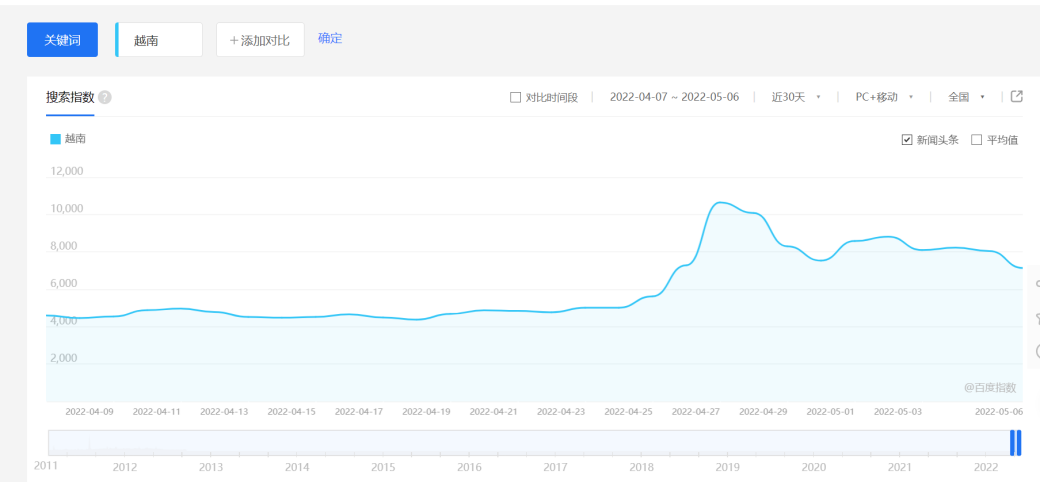Image resolution: width=1040 pixels, height=482 pixels.
Task: Enable the 对比时间段 checkbox
Action: tap(516, 98)
